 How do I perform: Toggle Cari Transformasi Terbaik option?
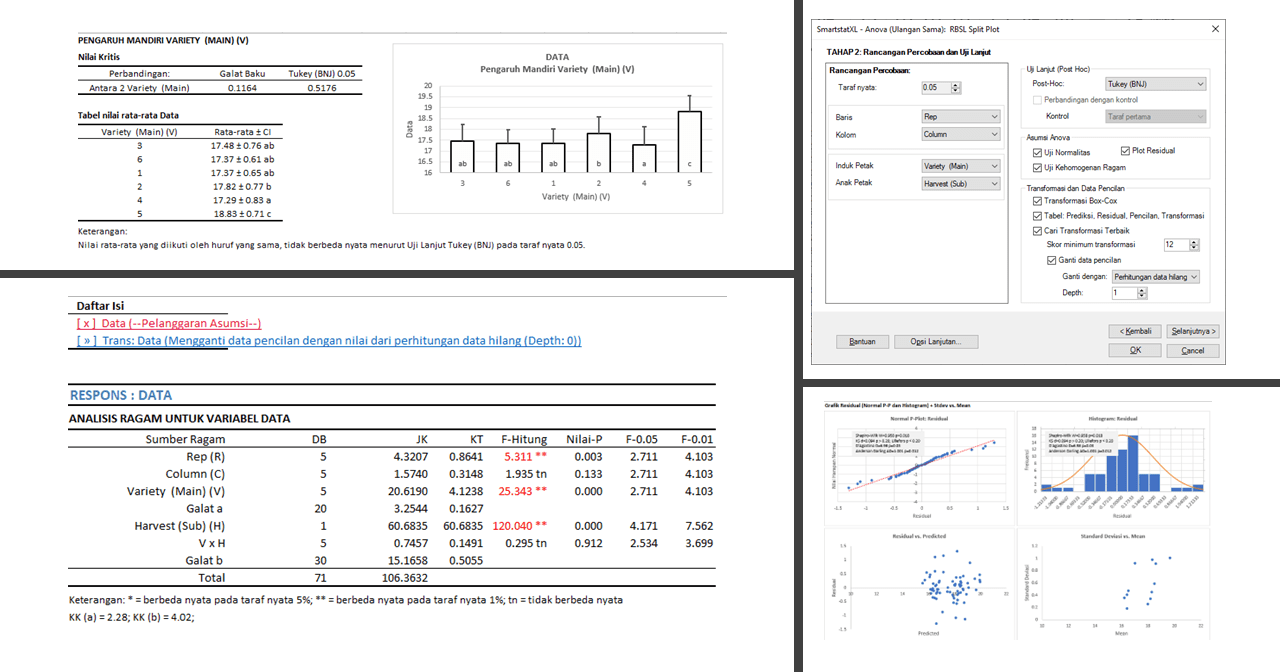[x=1036, y=229]
